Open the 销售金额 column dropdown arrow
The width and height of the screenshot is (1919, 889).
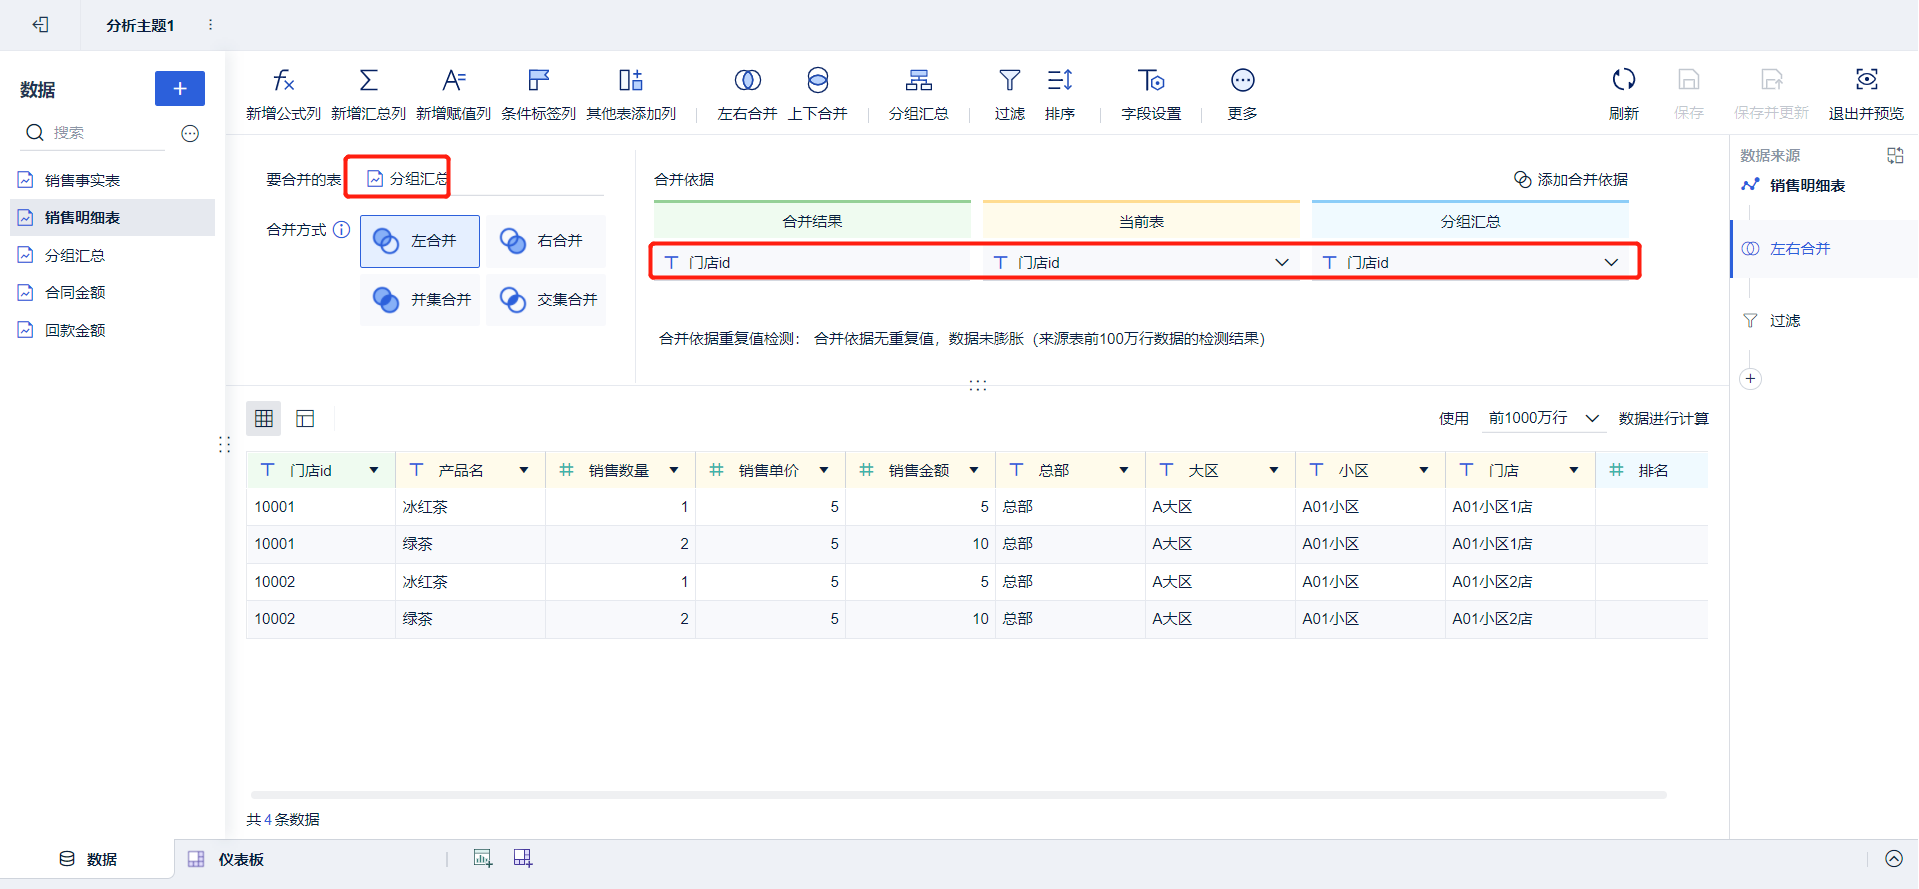[974, 470]
